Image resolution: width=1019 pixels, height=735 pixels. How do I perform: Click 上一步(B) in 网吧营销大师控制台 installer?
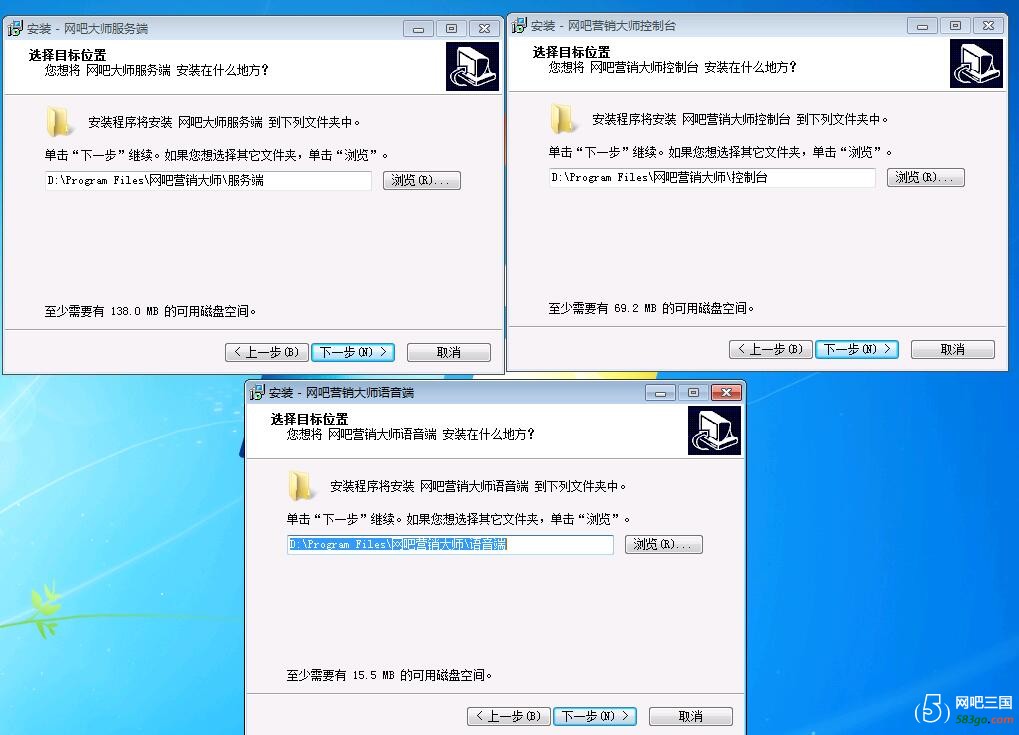pyautogui.click(x=771, y=349)
